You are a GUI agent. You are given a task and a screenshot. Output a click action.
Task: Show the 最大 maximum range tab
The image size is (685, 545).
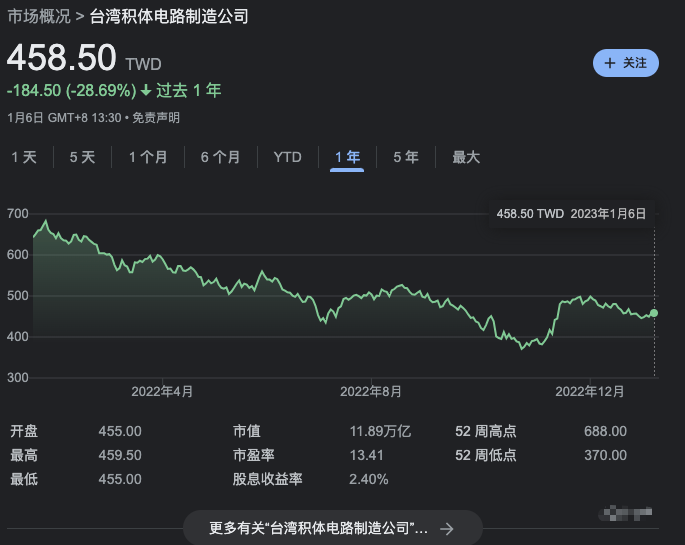(x=466, y=157)
